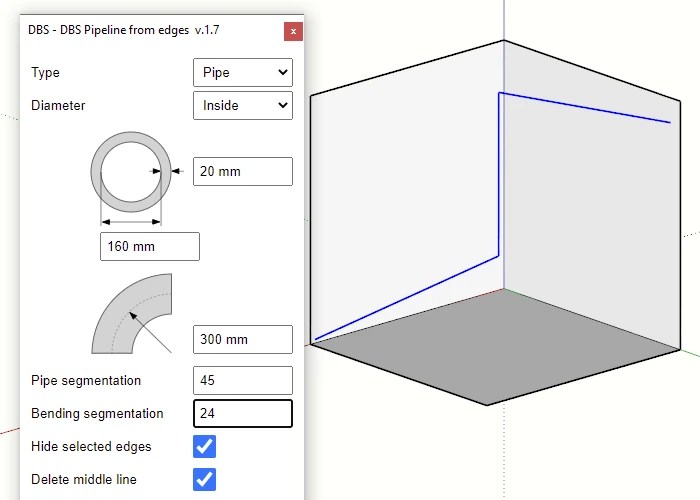Select the vertical blue edge in the model
Viewport: 700px width, 500px height.
pos(499,174)
